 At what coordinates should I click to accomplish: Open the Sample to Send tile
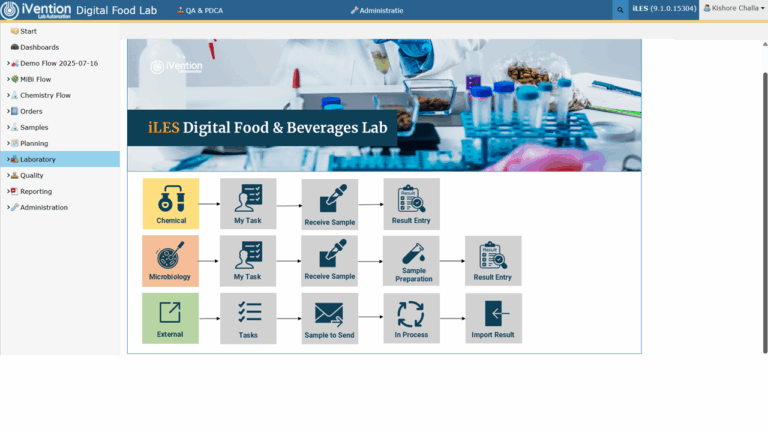tap(330, 318)
